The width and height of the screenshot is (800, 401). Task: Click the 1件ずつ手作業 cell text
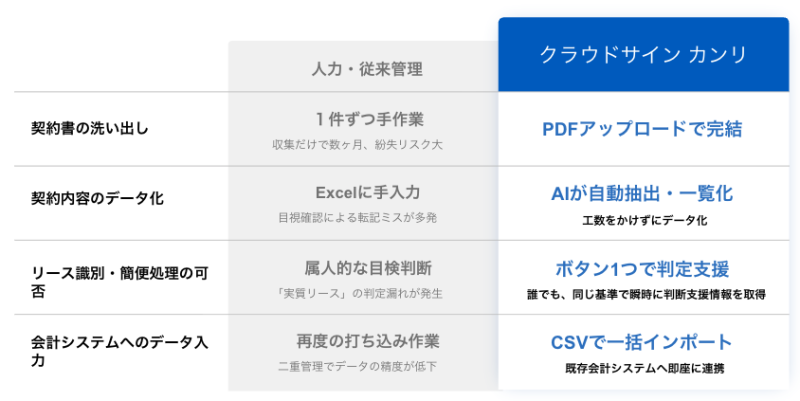point(369,119)
